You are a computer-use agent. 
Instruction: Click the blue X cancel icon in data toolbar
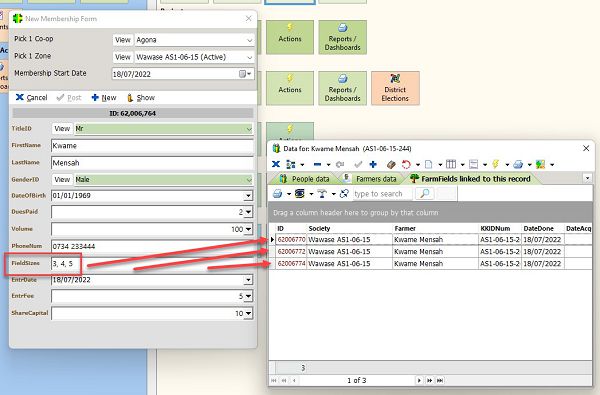pyautogui.click(x=276, y=165)
